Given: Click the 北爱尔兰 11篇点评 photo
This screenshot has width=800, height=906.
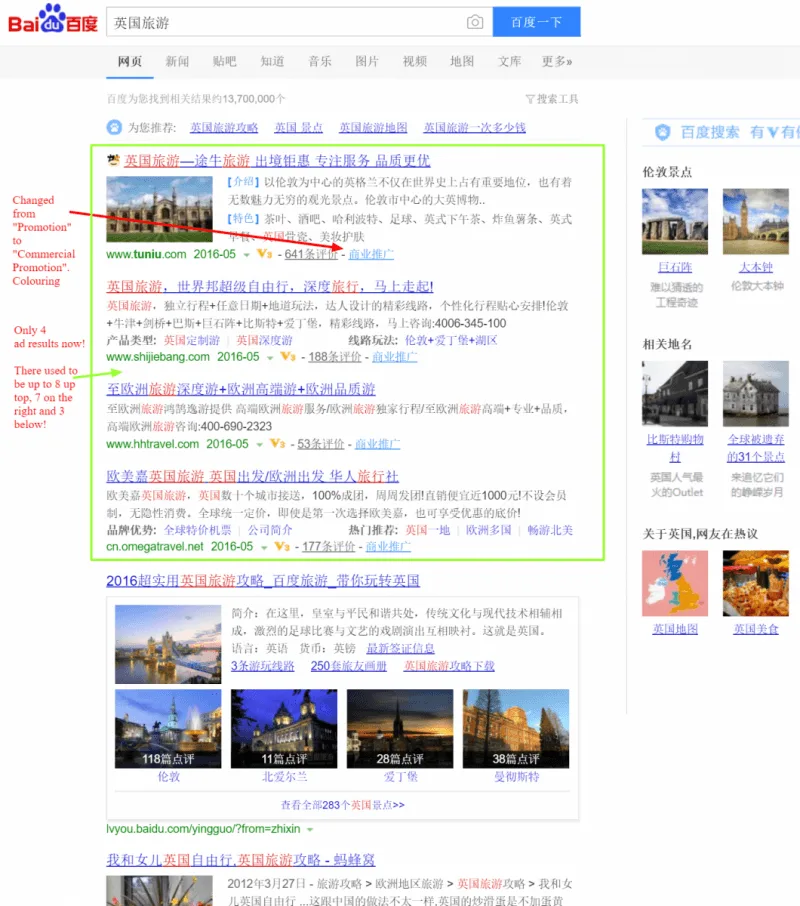Looking at the screenshot, I should [x=284, y=729].
